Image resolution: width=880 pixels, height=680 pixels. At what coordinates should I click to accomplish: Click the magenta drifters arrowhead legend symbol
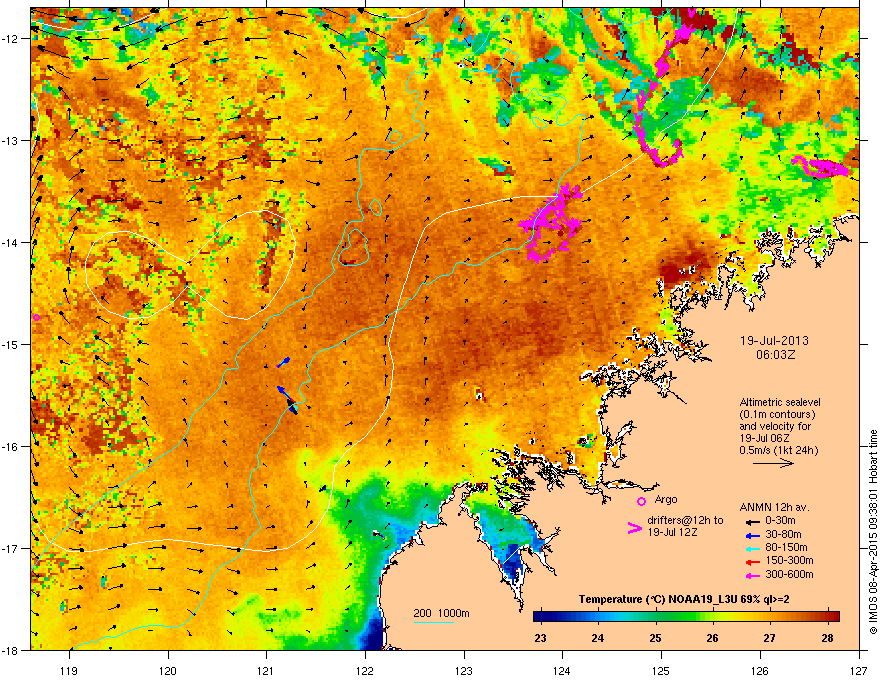pos(634,528)
